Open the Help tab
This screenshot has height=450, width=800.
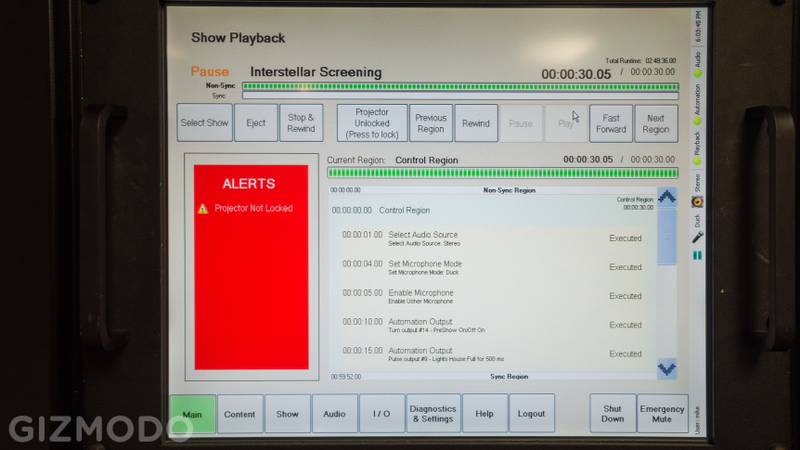485,414
